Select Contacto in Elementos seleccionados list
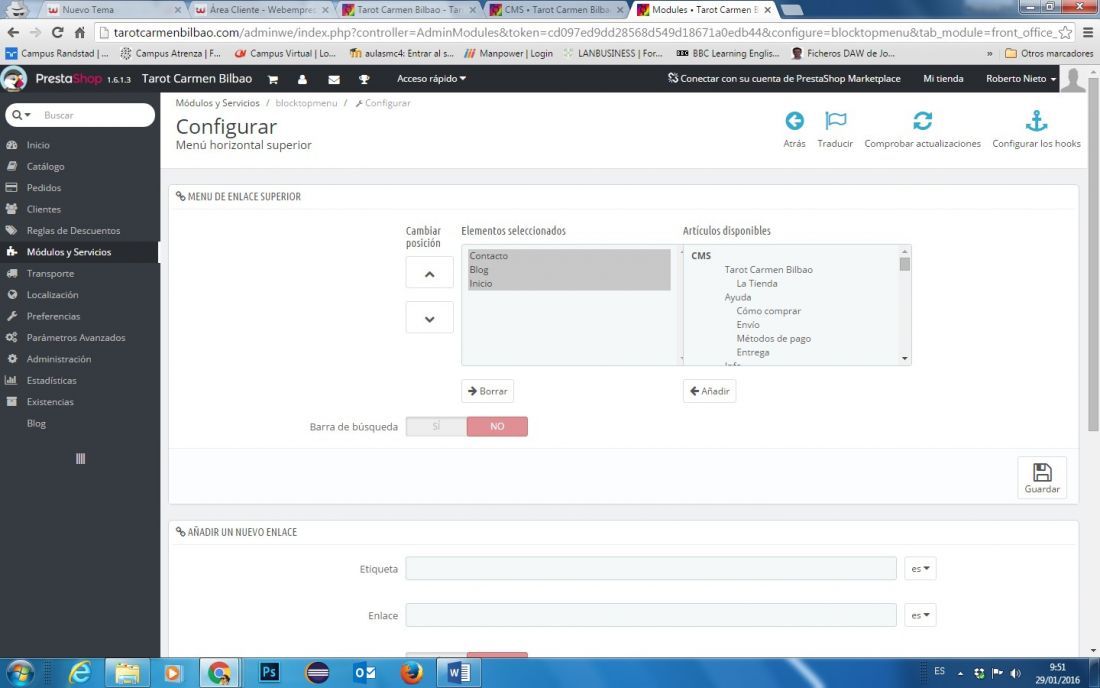The height and width of the screenshot is (688, 1100). pyautogui.click(x=569, y=256)
